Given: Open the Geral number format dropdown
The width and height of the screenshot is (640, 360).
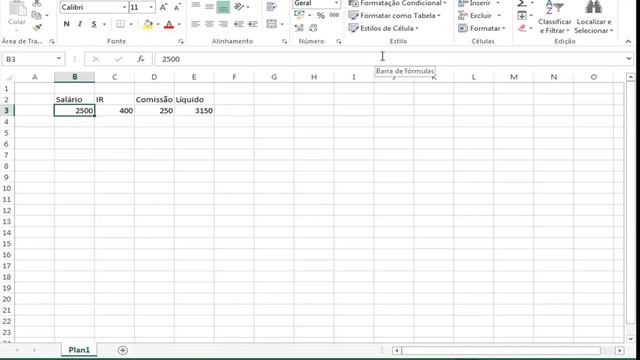Looking at the screenshot, I should pos(336,3).
